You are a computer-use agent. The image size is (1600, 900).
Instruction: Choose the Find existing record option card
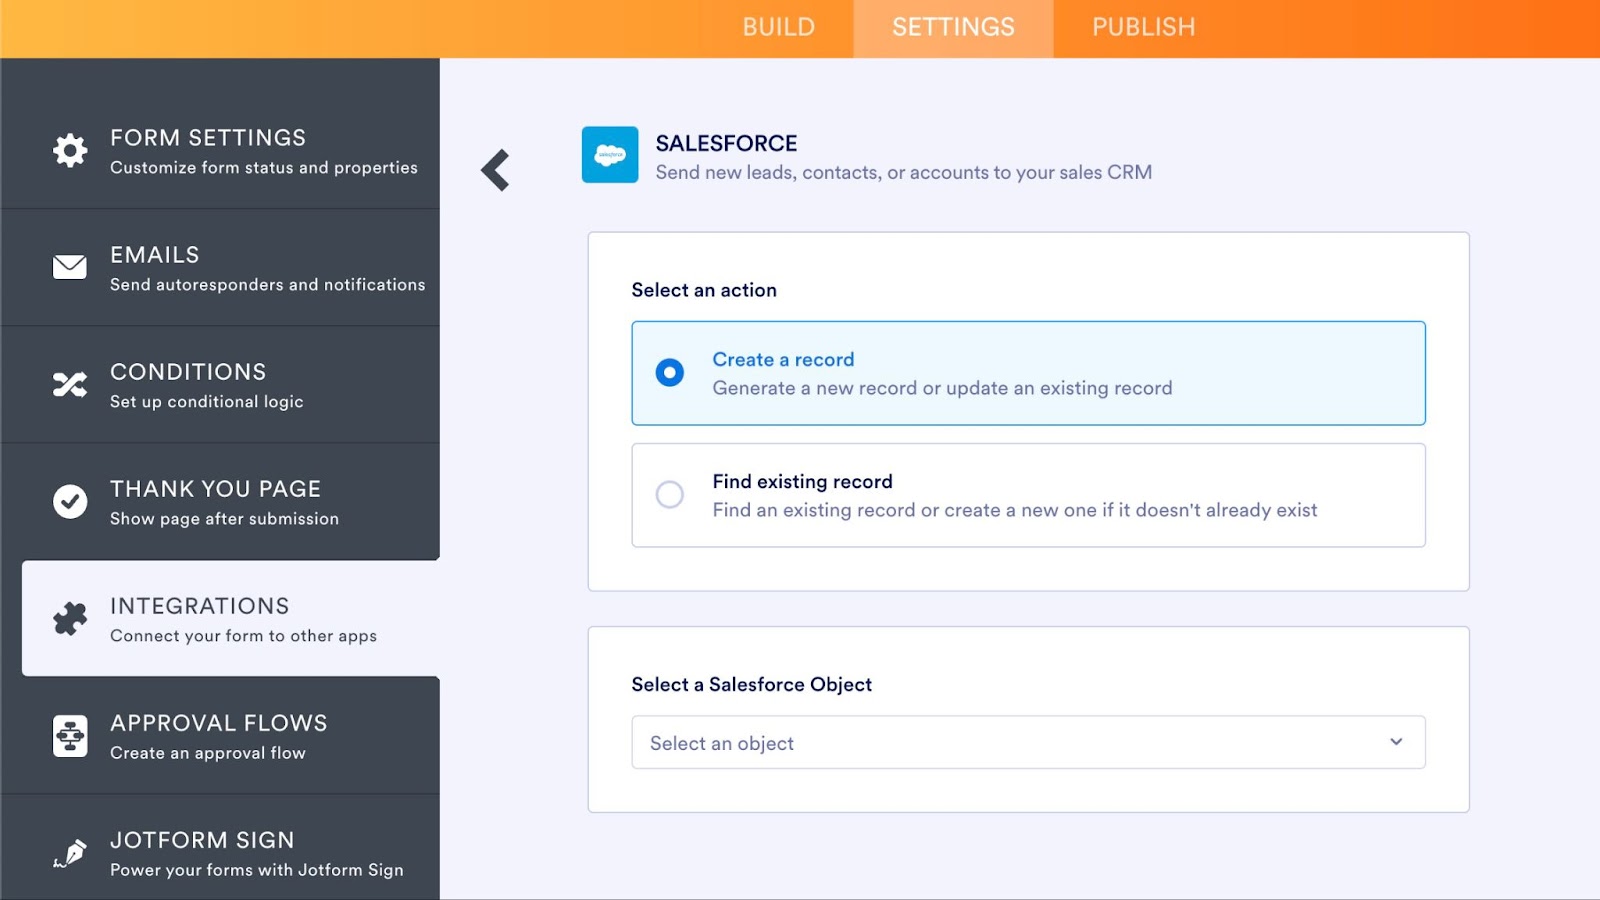pos(1028,495)
